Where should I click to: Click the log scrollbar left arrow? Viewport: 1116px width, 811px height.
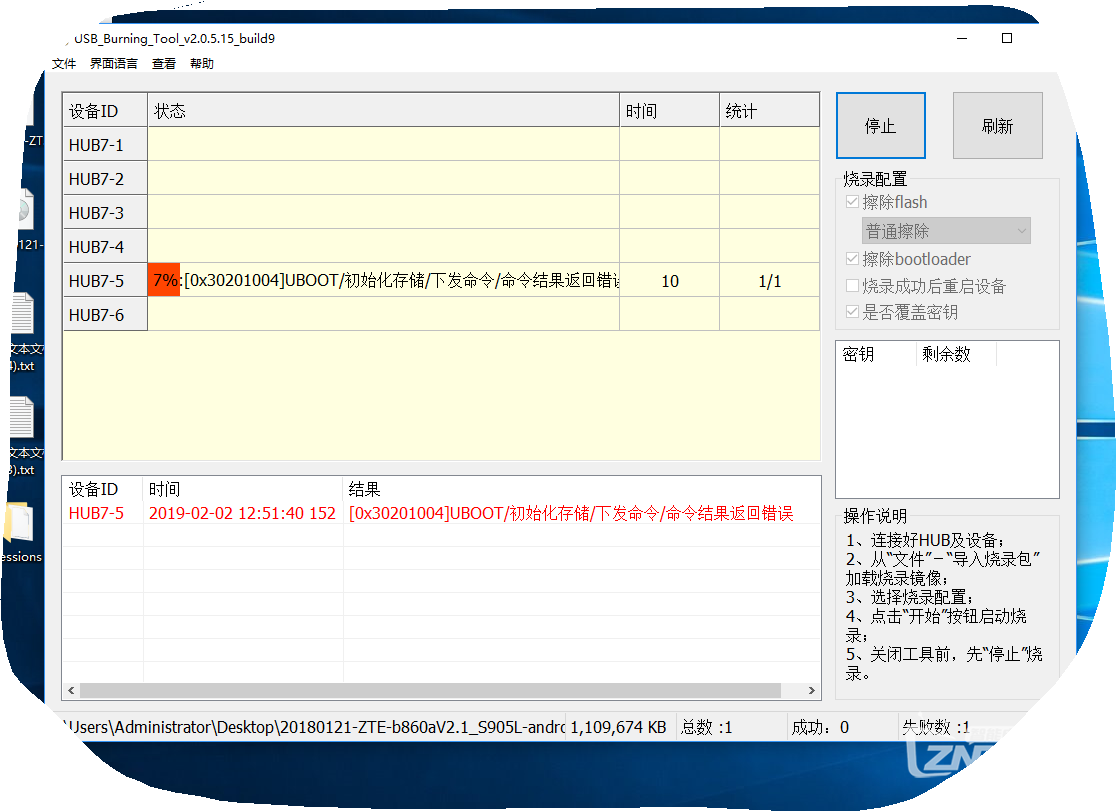71,691
